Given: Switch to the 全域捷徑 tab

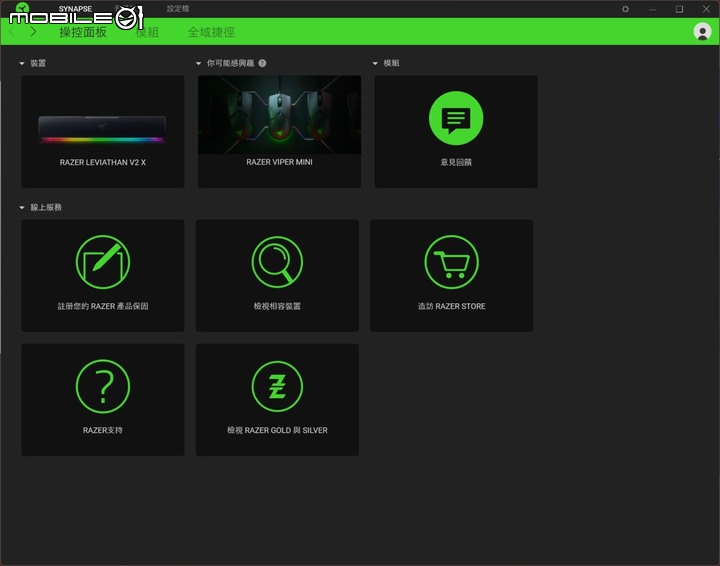Looking at the screenshot, I should pos(211,32).
